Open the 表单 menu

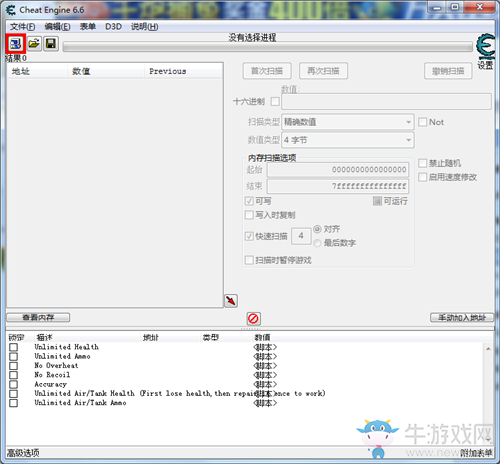tap(88, 27)
